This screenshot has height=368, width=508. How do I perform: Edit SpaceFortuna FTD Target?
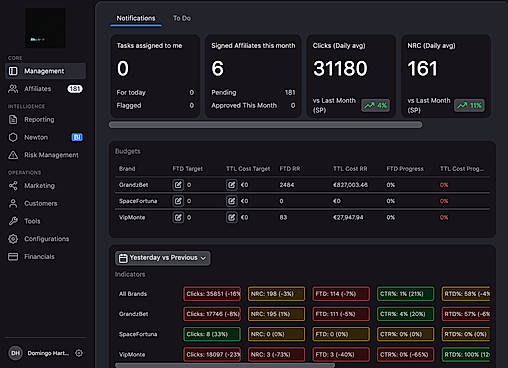tap(178, 201)
